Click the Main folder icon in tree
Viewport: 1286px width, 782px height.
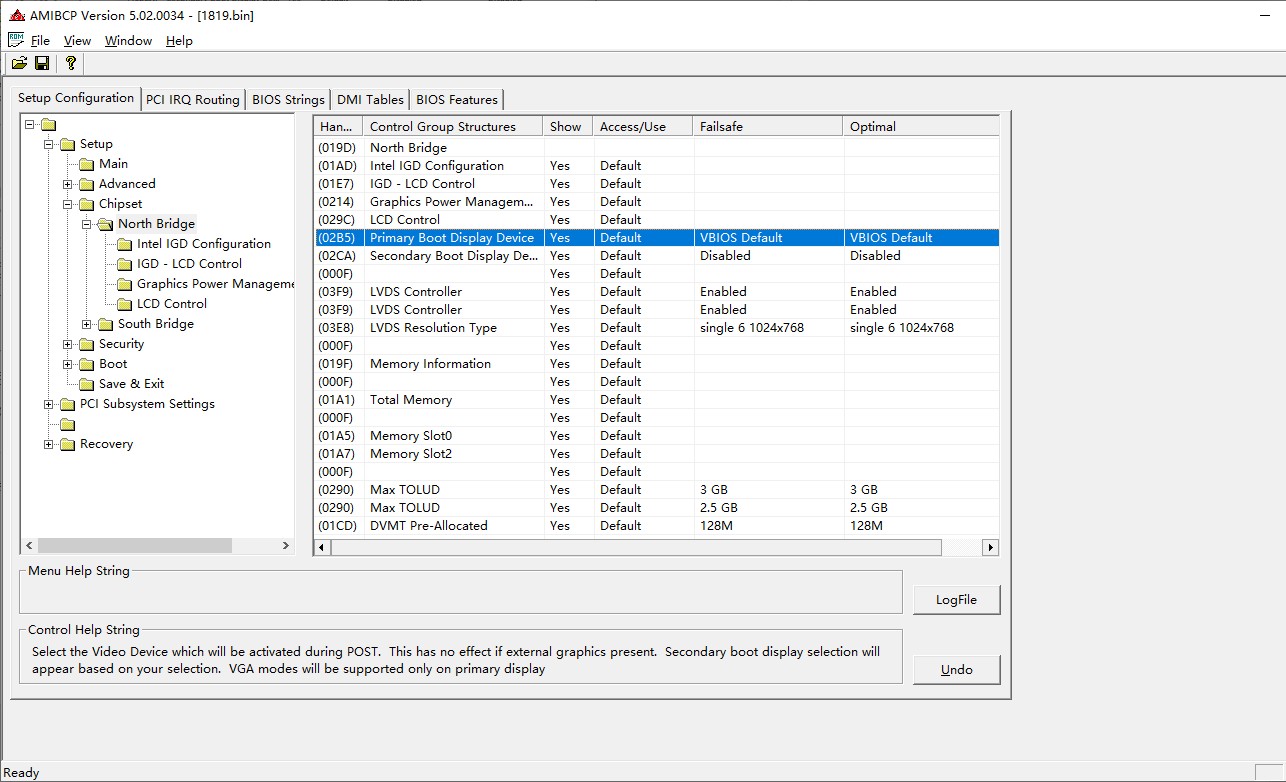87,164
